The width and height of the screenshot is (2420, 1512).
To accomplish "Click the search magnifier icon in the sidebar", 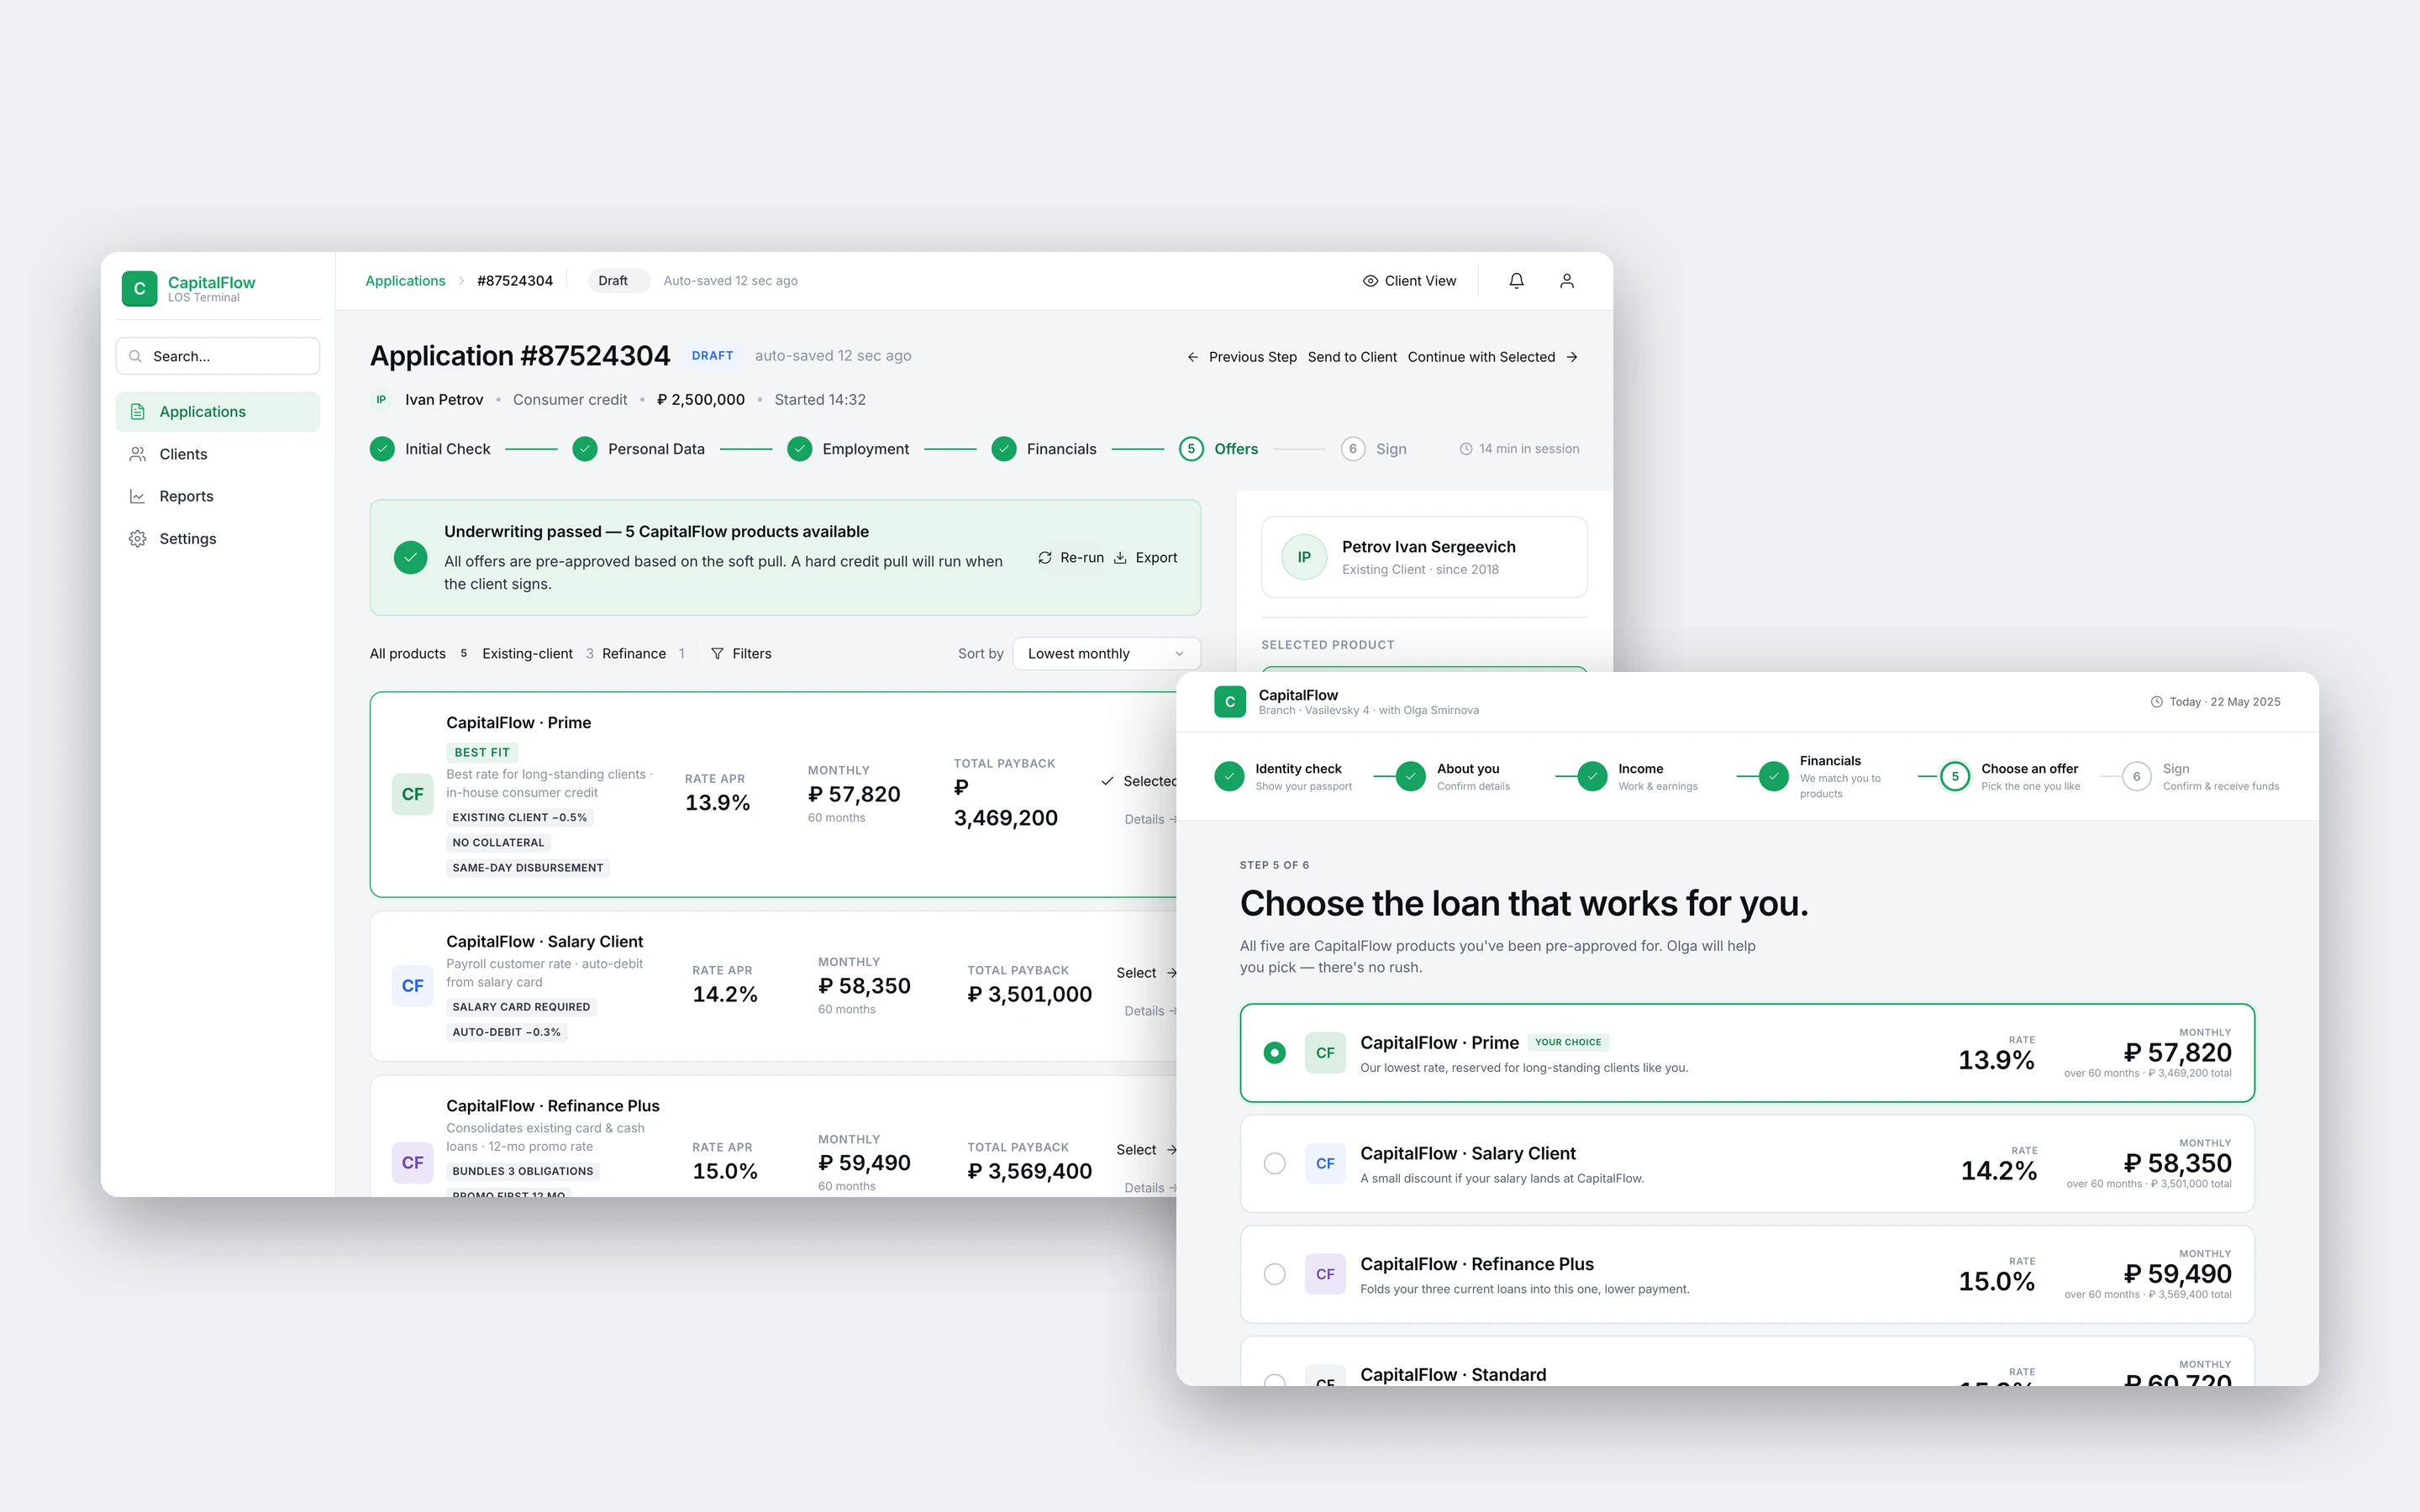I will 135,356.
